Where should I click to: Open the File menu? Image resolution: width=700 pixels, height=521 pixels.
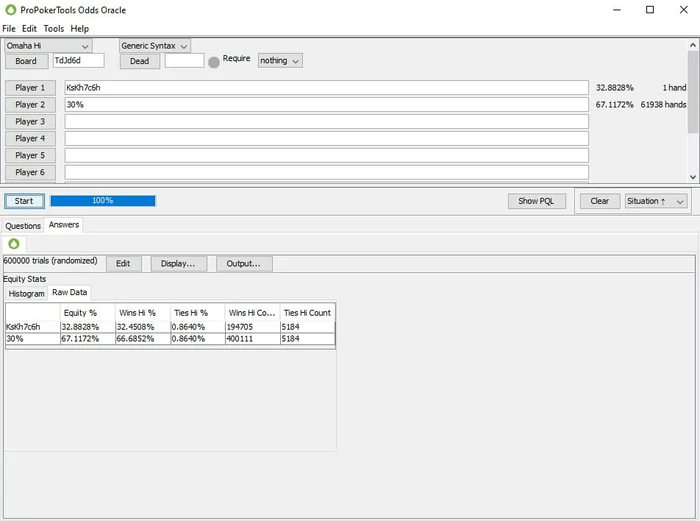(x=8, y=29)
